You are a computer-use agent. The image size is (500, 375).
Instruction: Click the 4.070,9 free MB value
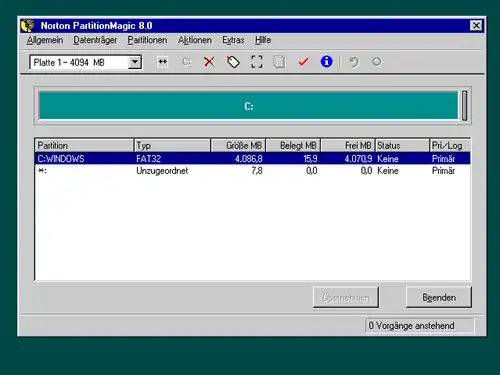point(358,159)
